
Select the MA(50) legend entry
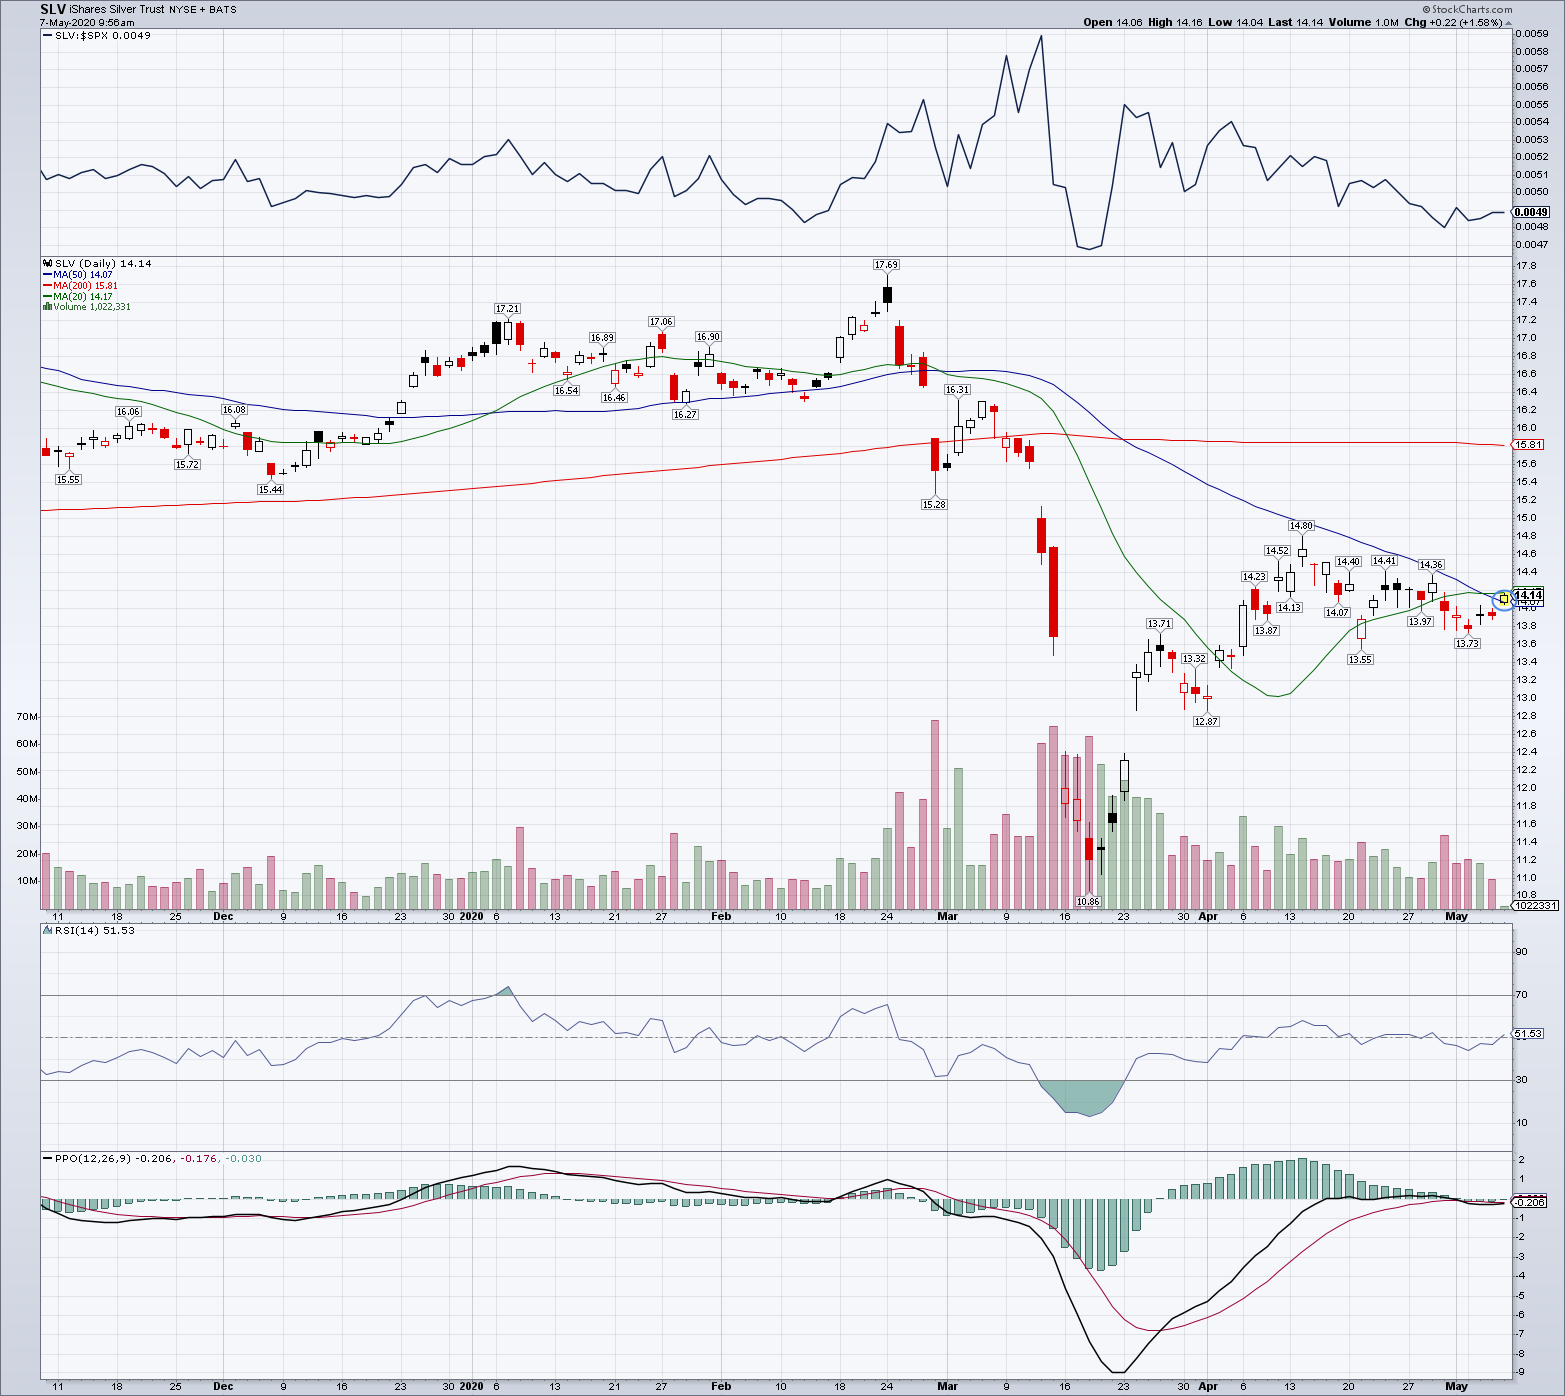(x=78, y=275)
